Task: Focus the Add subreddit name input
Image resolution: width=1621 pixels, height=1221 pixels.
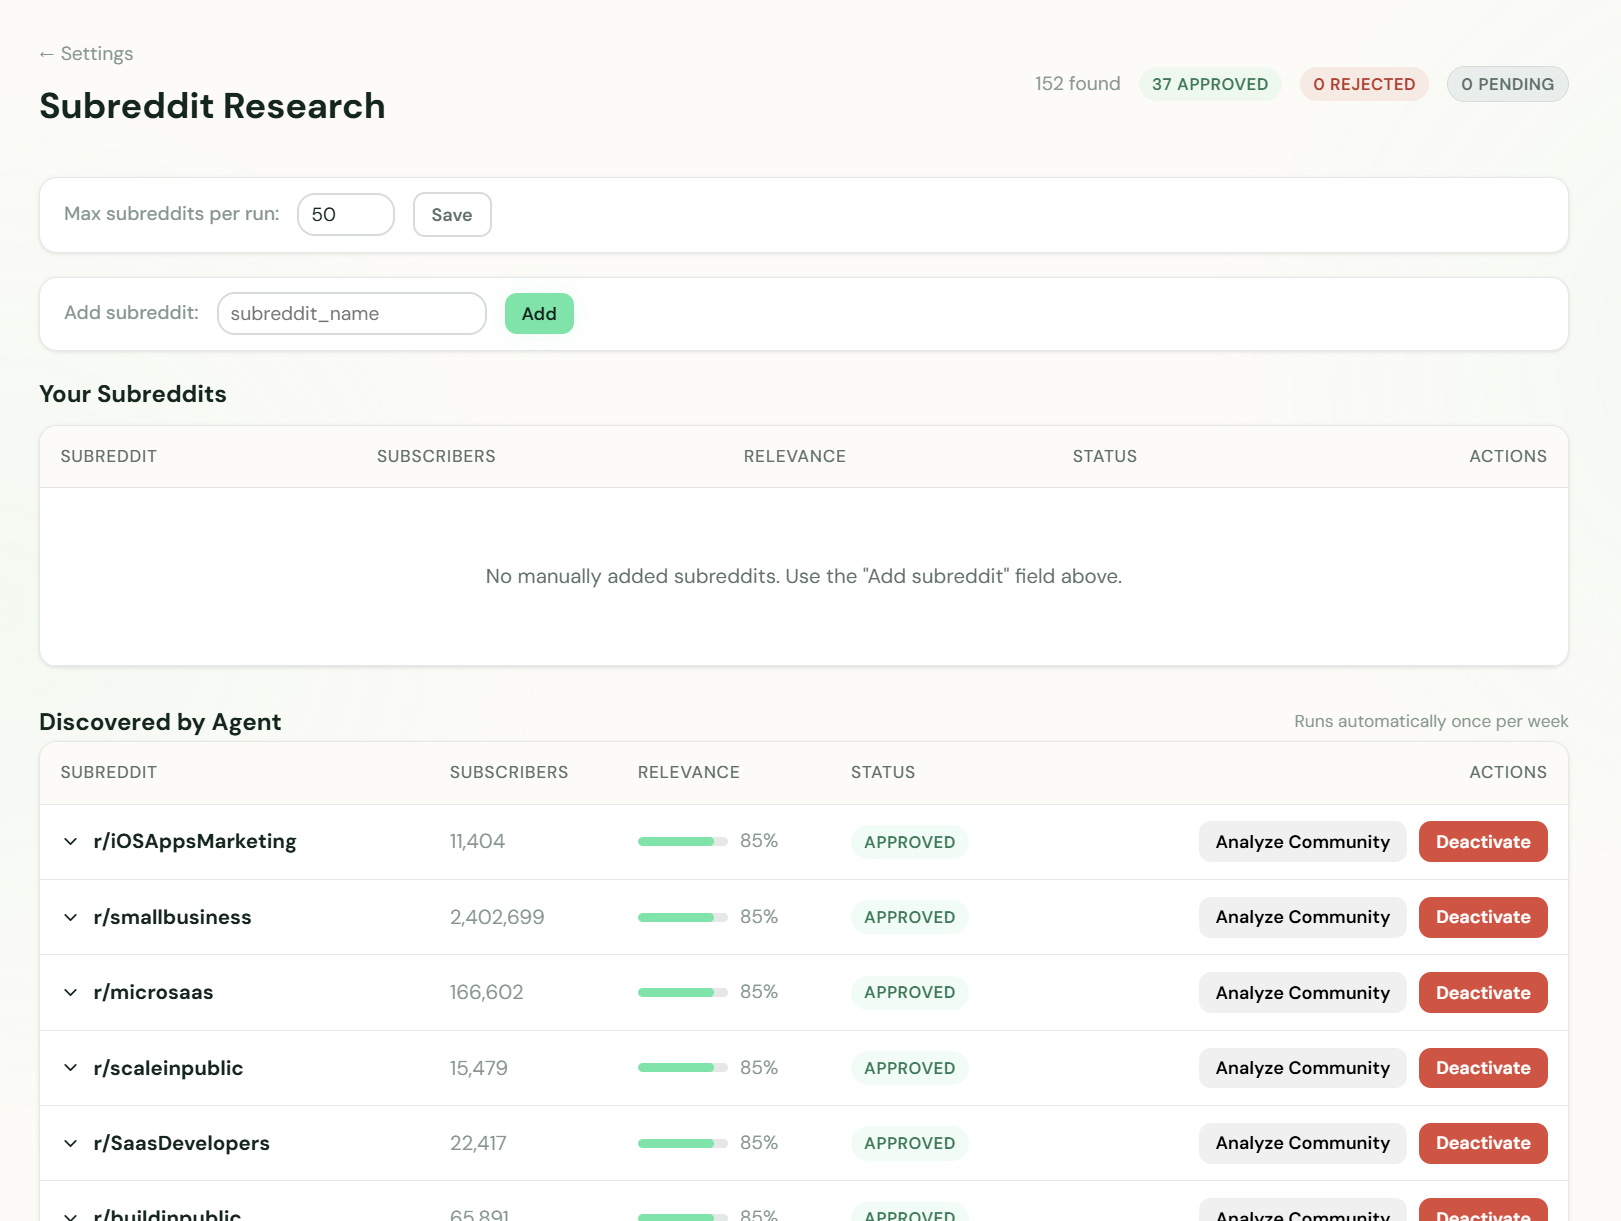Action: [351, 314]
